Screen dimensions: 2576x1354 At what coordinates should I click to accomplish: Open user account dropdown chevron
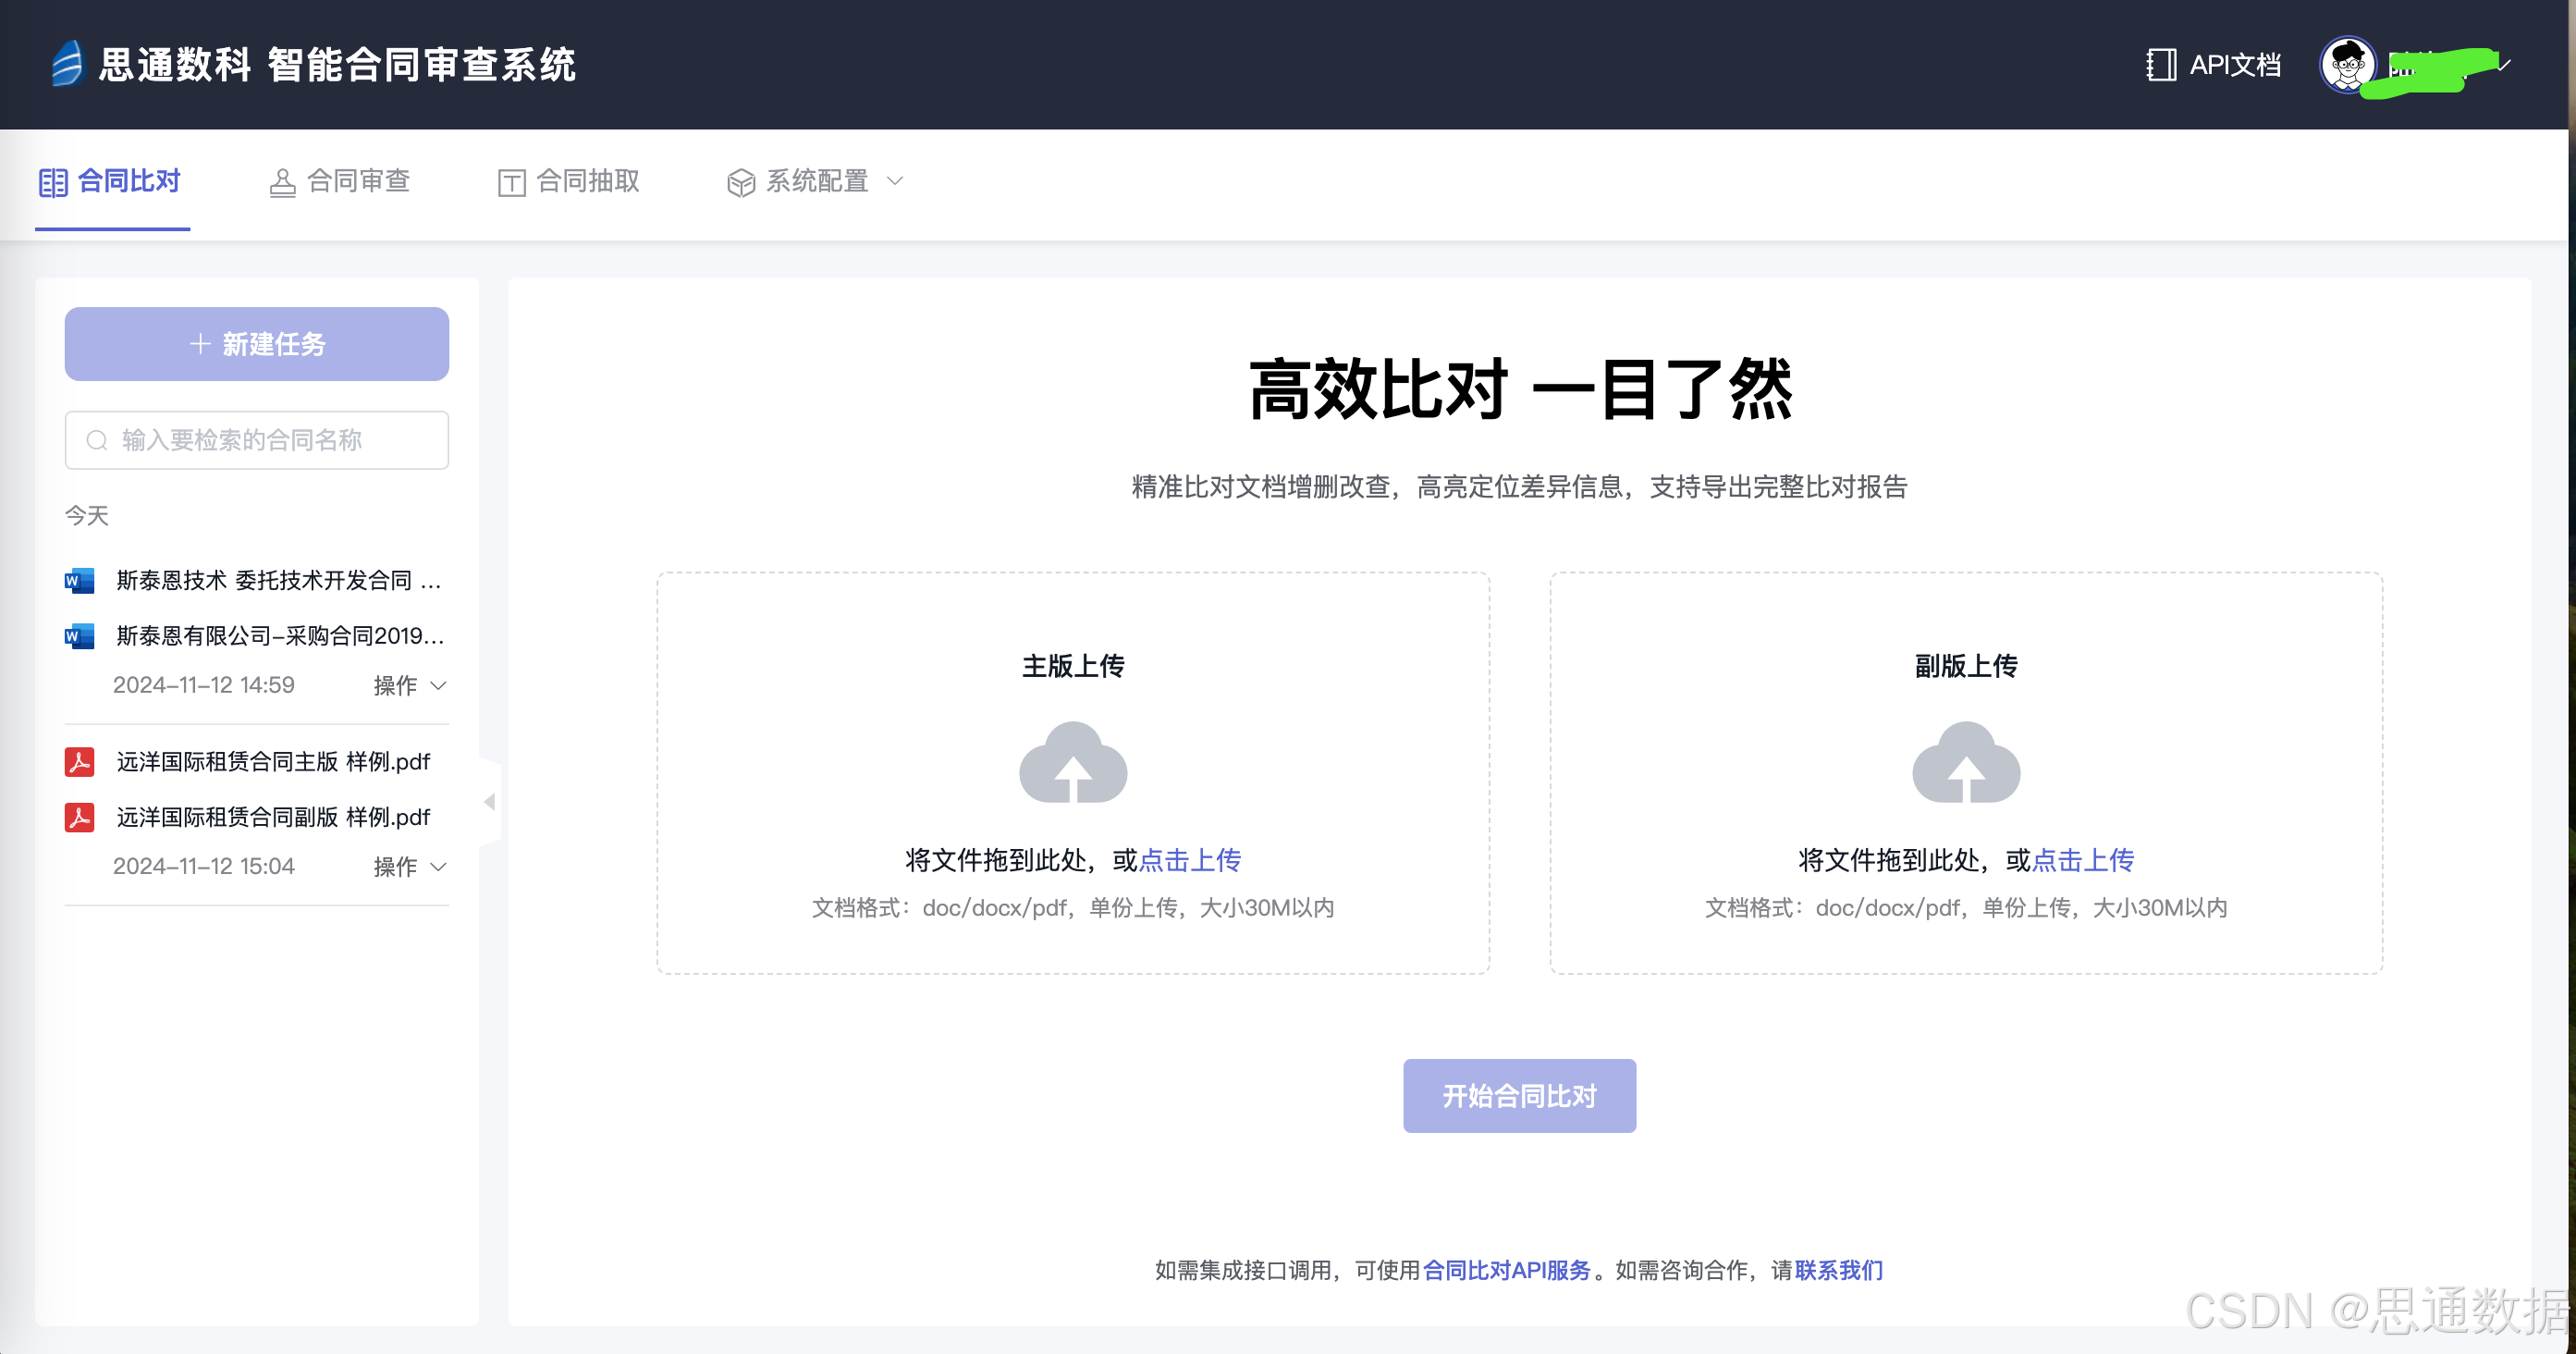[x=2504, y=65]
